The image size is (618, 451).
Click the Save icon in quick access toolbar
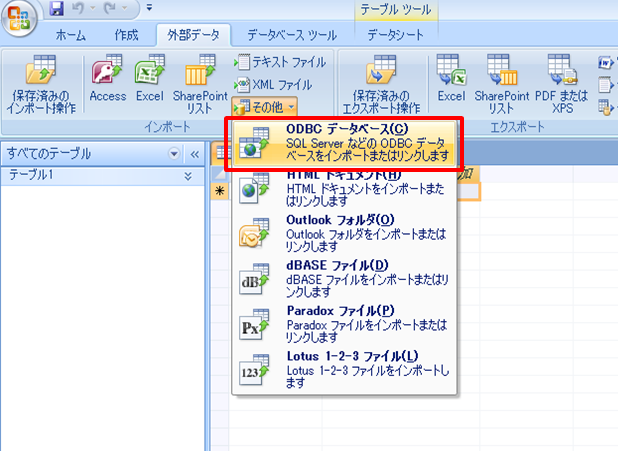[x=56, y=9]
